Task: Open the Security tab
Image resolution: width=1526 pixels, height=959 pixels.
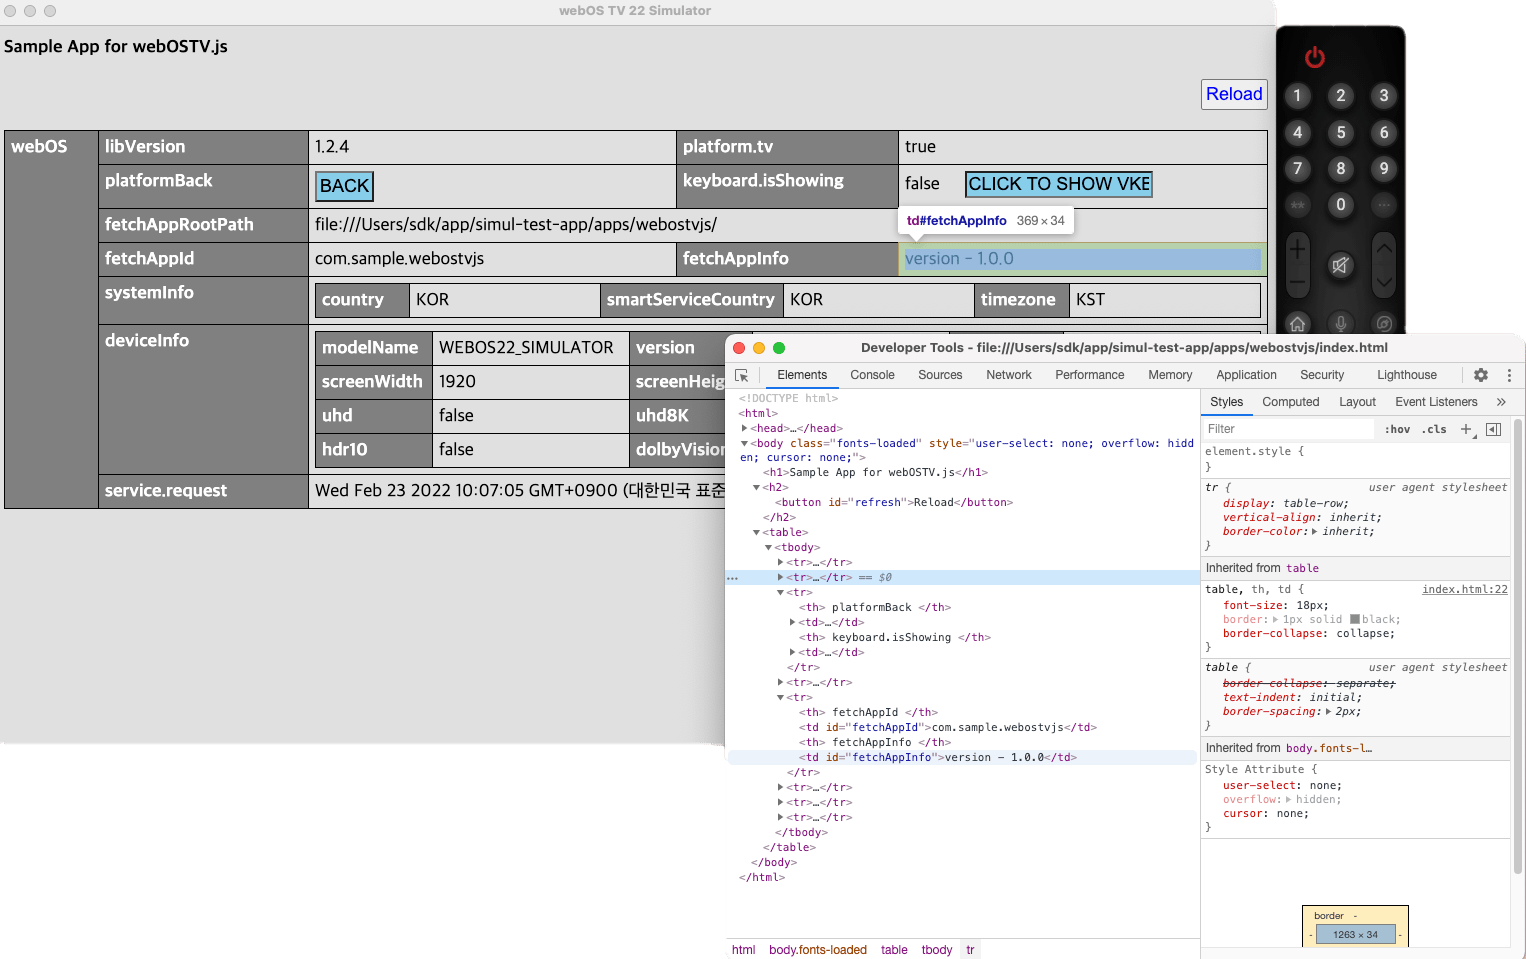Action: (x=1322, y=375)
